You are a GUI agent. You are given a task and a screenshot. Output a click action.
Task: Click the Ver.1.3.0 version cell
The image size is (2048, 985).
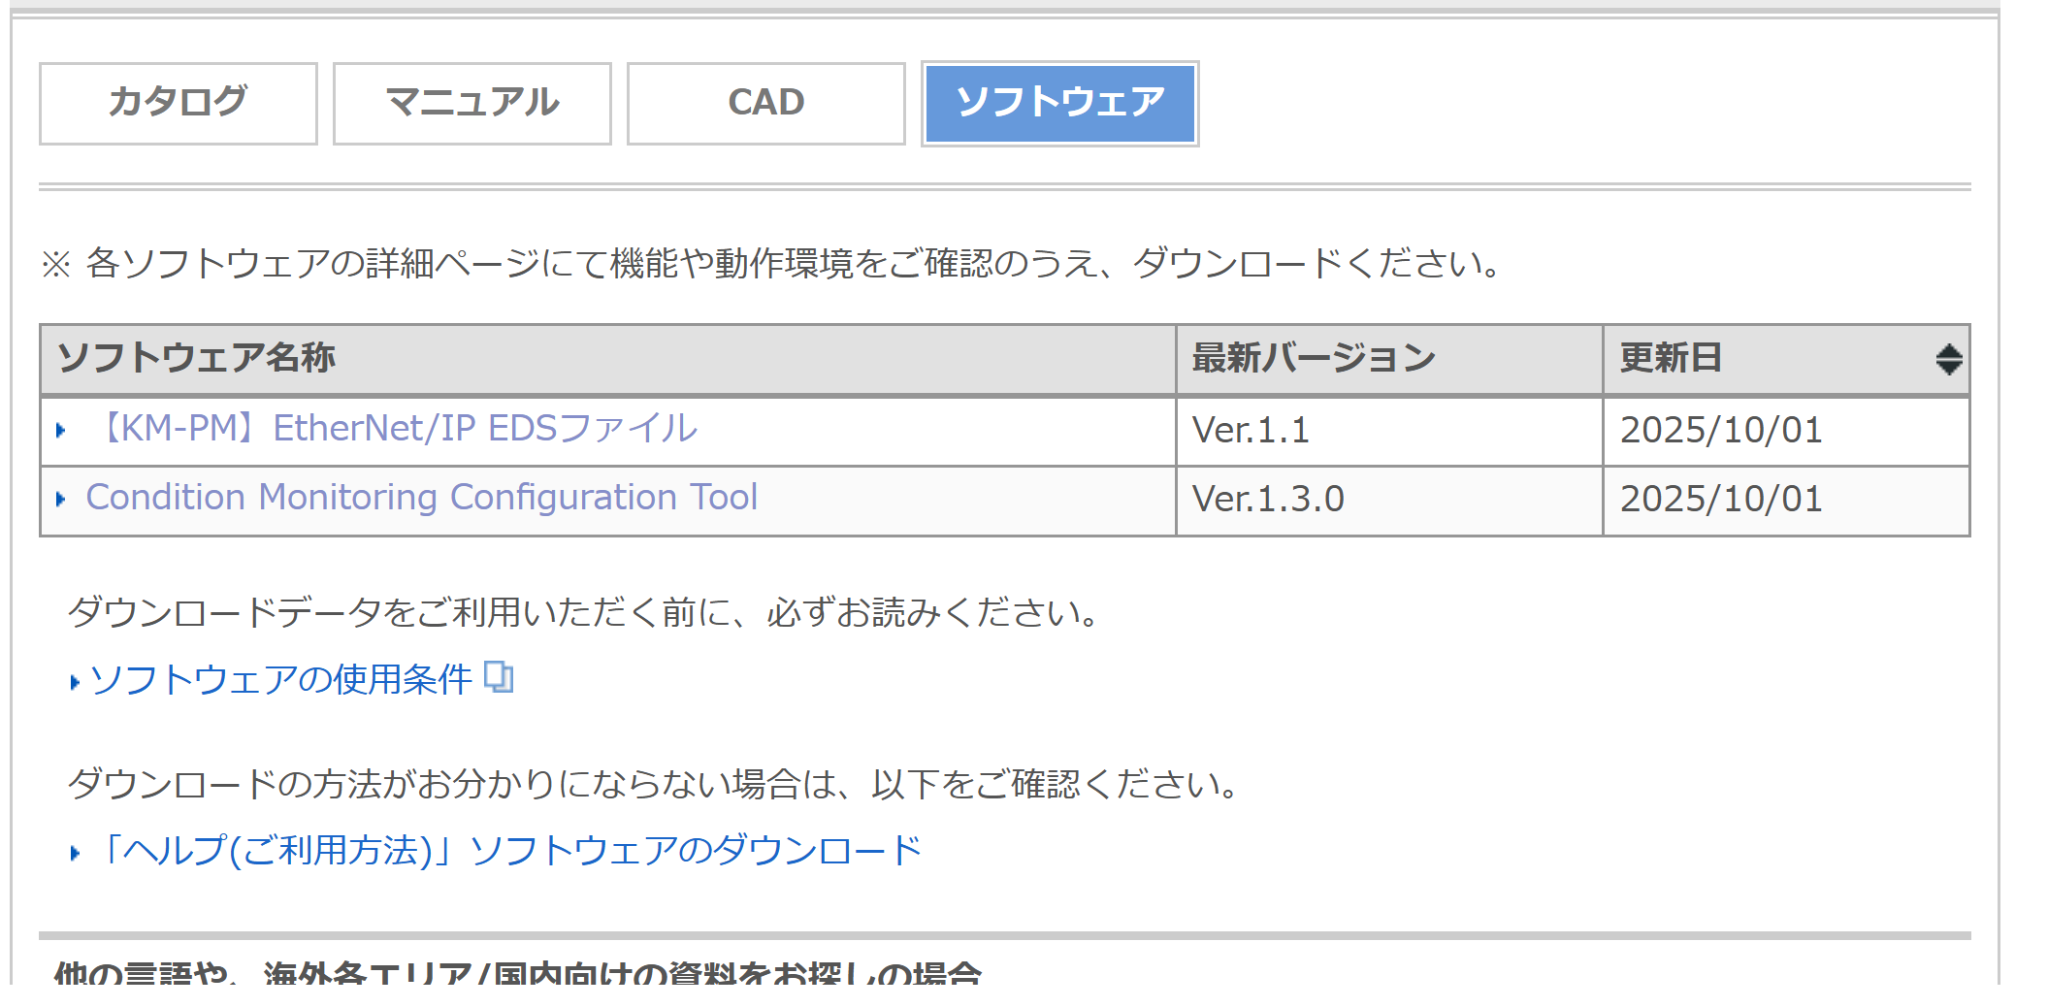pyautogui.click(x=1268, y=499)
